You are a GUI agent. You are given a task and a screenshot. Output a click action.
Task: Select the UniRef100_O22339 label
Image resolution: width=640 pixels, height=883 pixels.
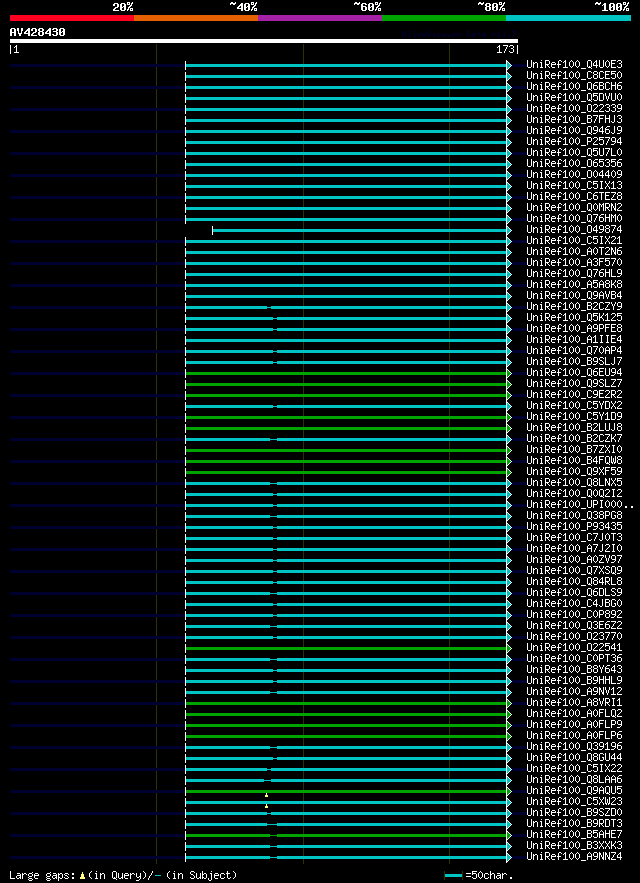(574, 109)
